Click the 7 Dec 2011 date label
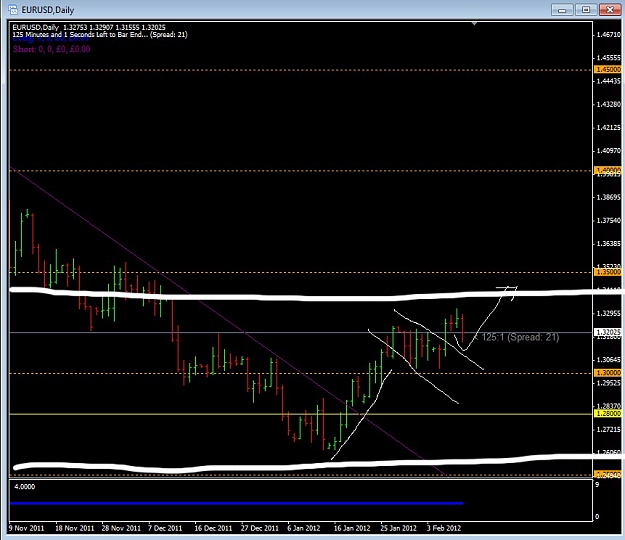 point(165,528)
